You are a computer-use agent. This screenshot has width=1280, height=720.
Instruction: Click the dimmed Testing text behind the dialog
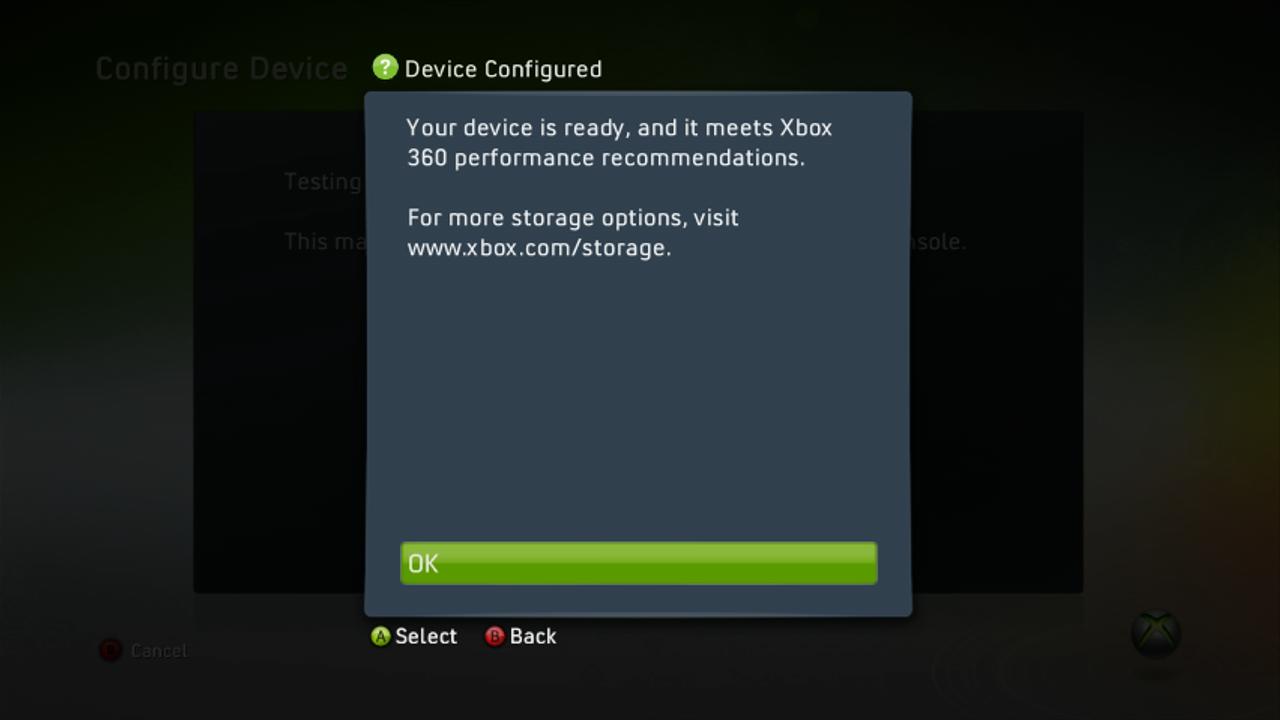[x=323, y=182]
